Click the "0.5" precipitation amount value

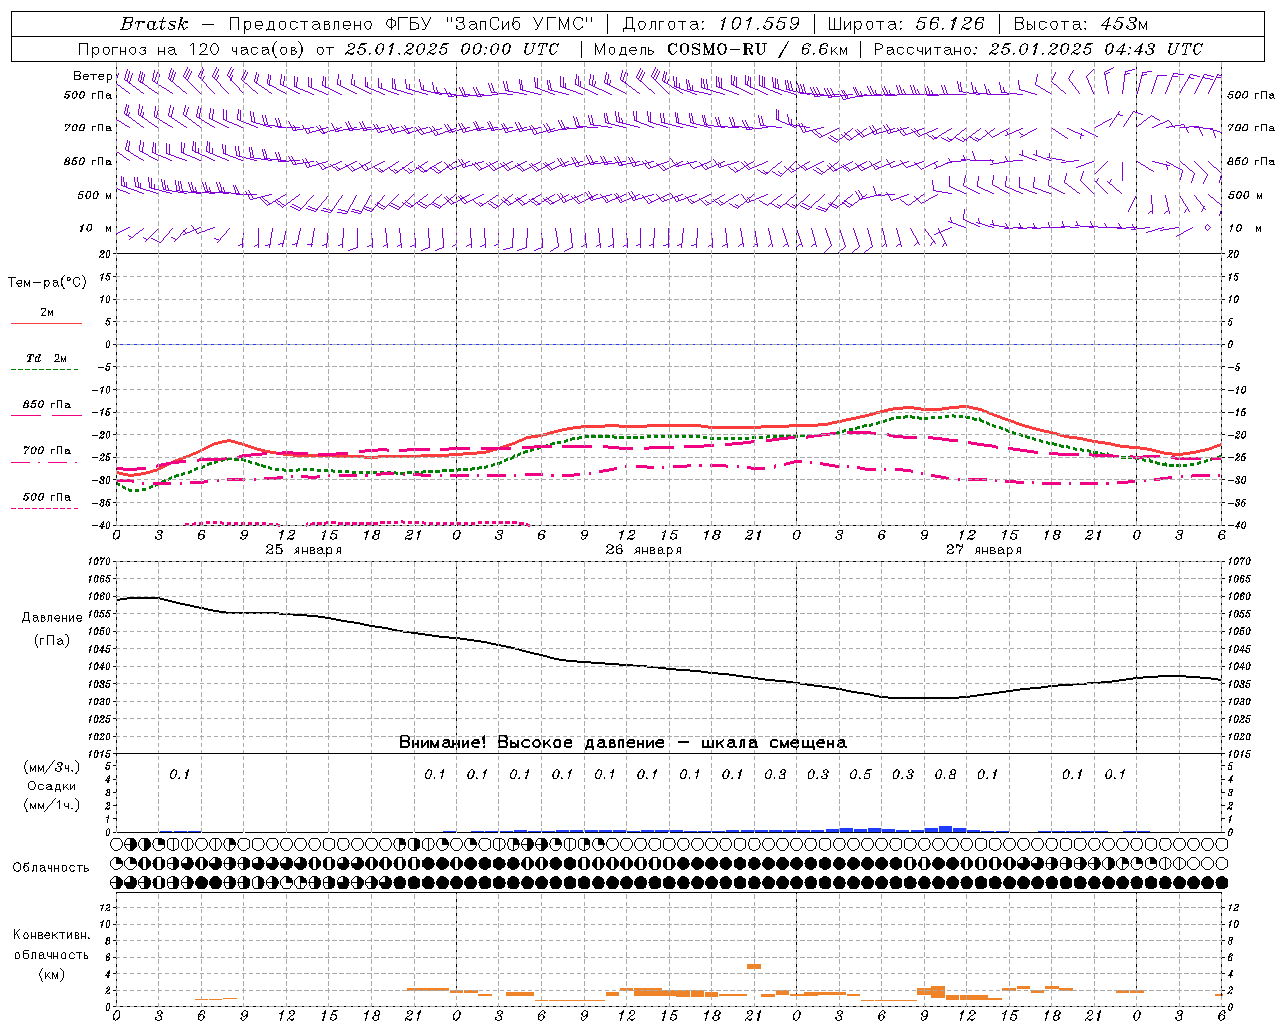(x=860, y=774)
